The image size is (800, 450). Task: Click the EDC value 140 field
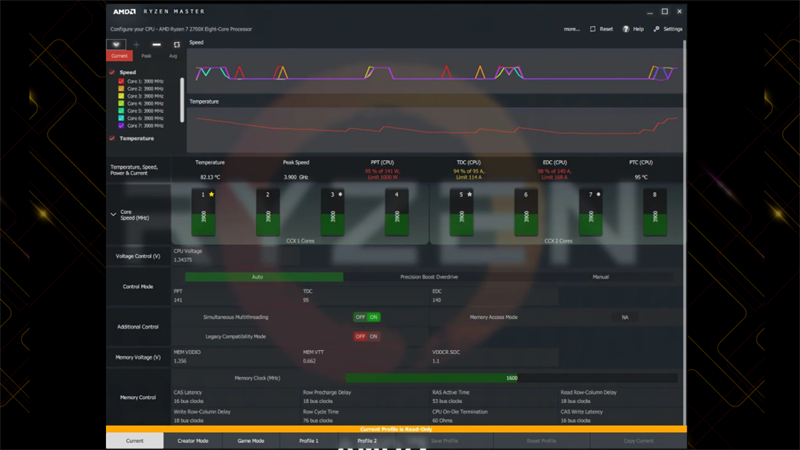437,300
